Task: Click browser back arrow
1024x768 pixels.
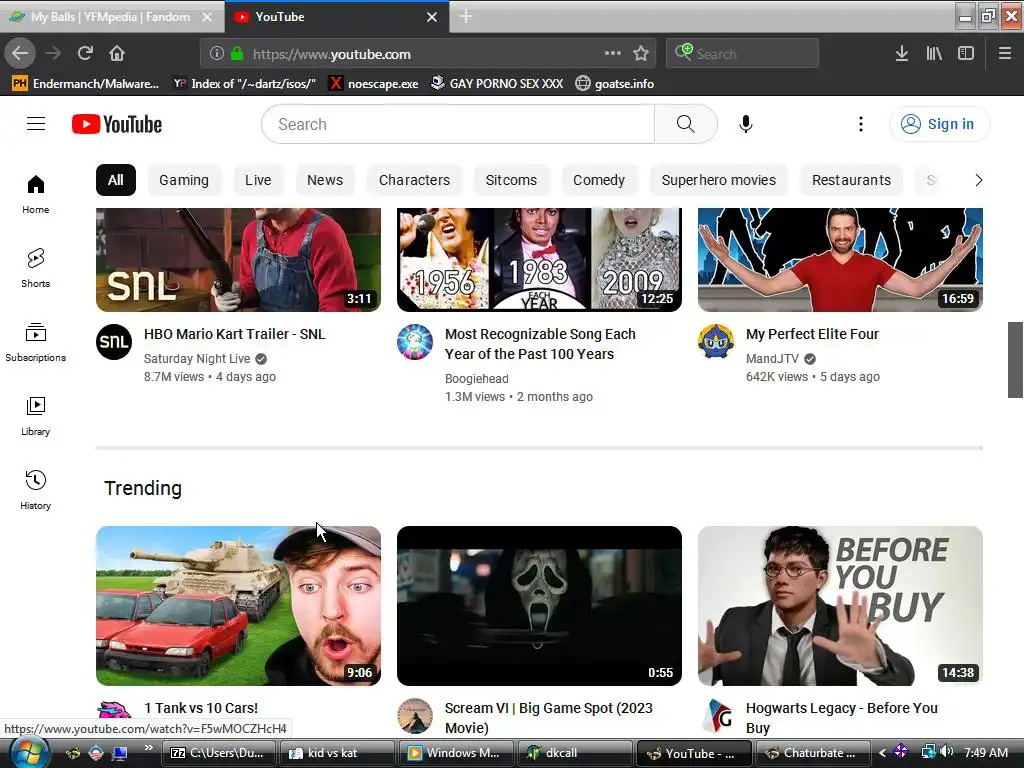Action: (20, 54)
